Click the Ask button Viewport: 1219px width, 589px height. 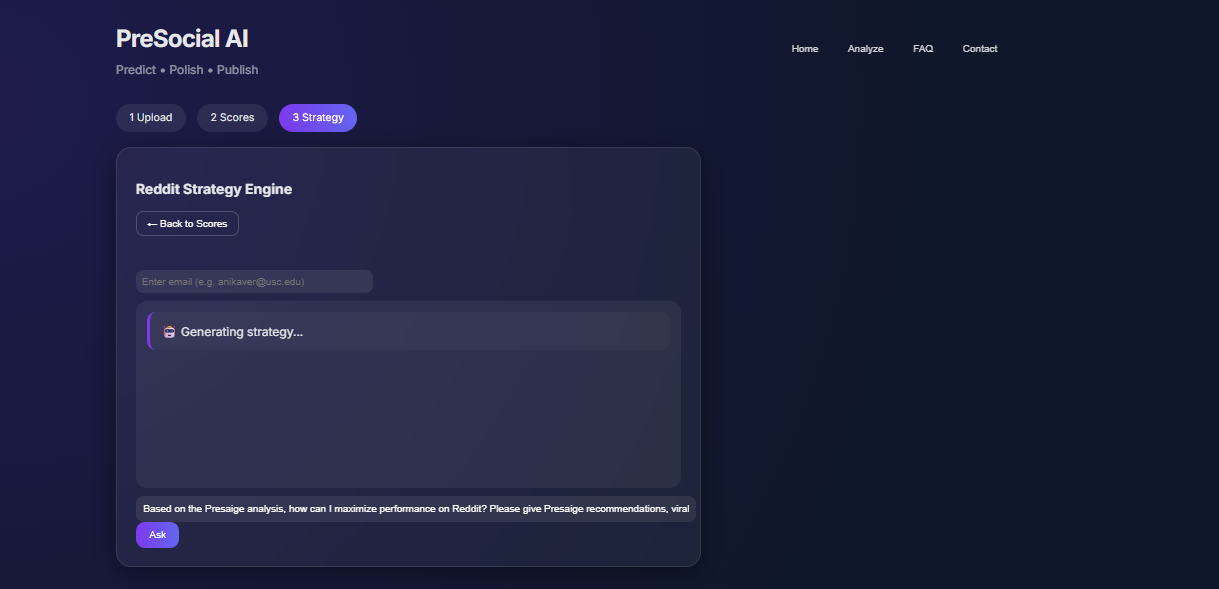pyautogui.click(x=157, y=535)
